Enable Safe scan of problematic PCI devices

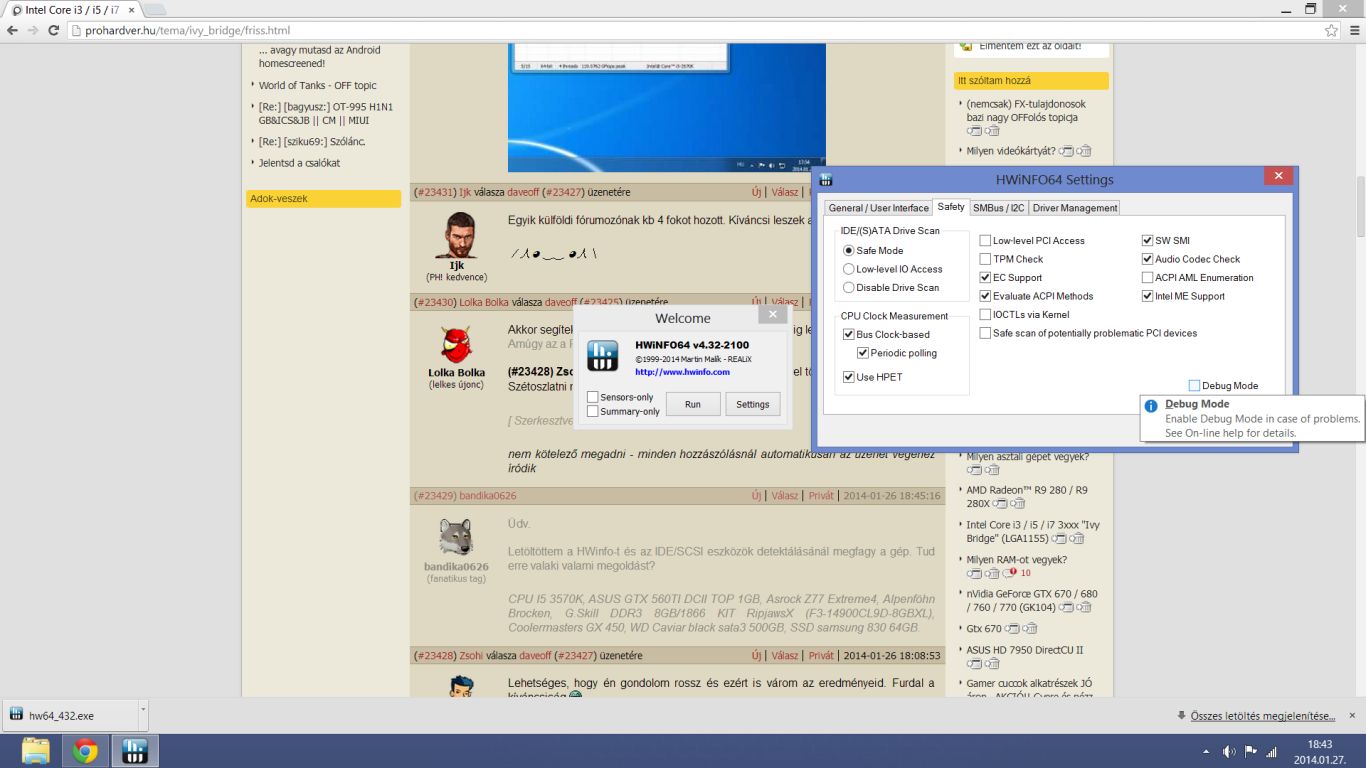[985, 333]
